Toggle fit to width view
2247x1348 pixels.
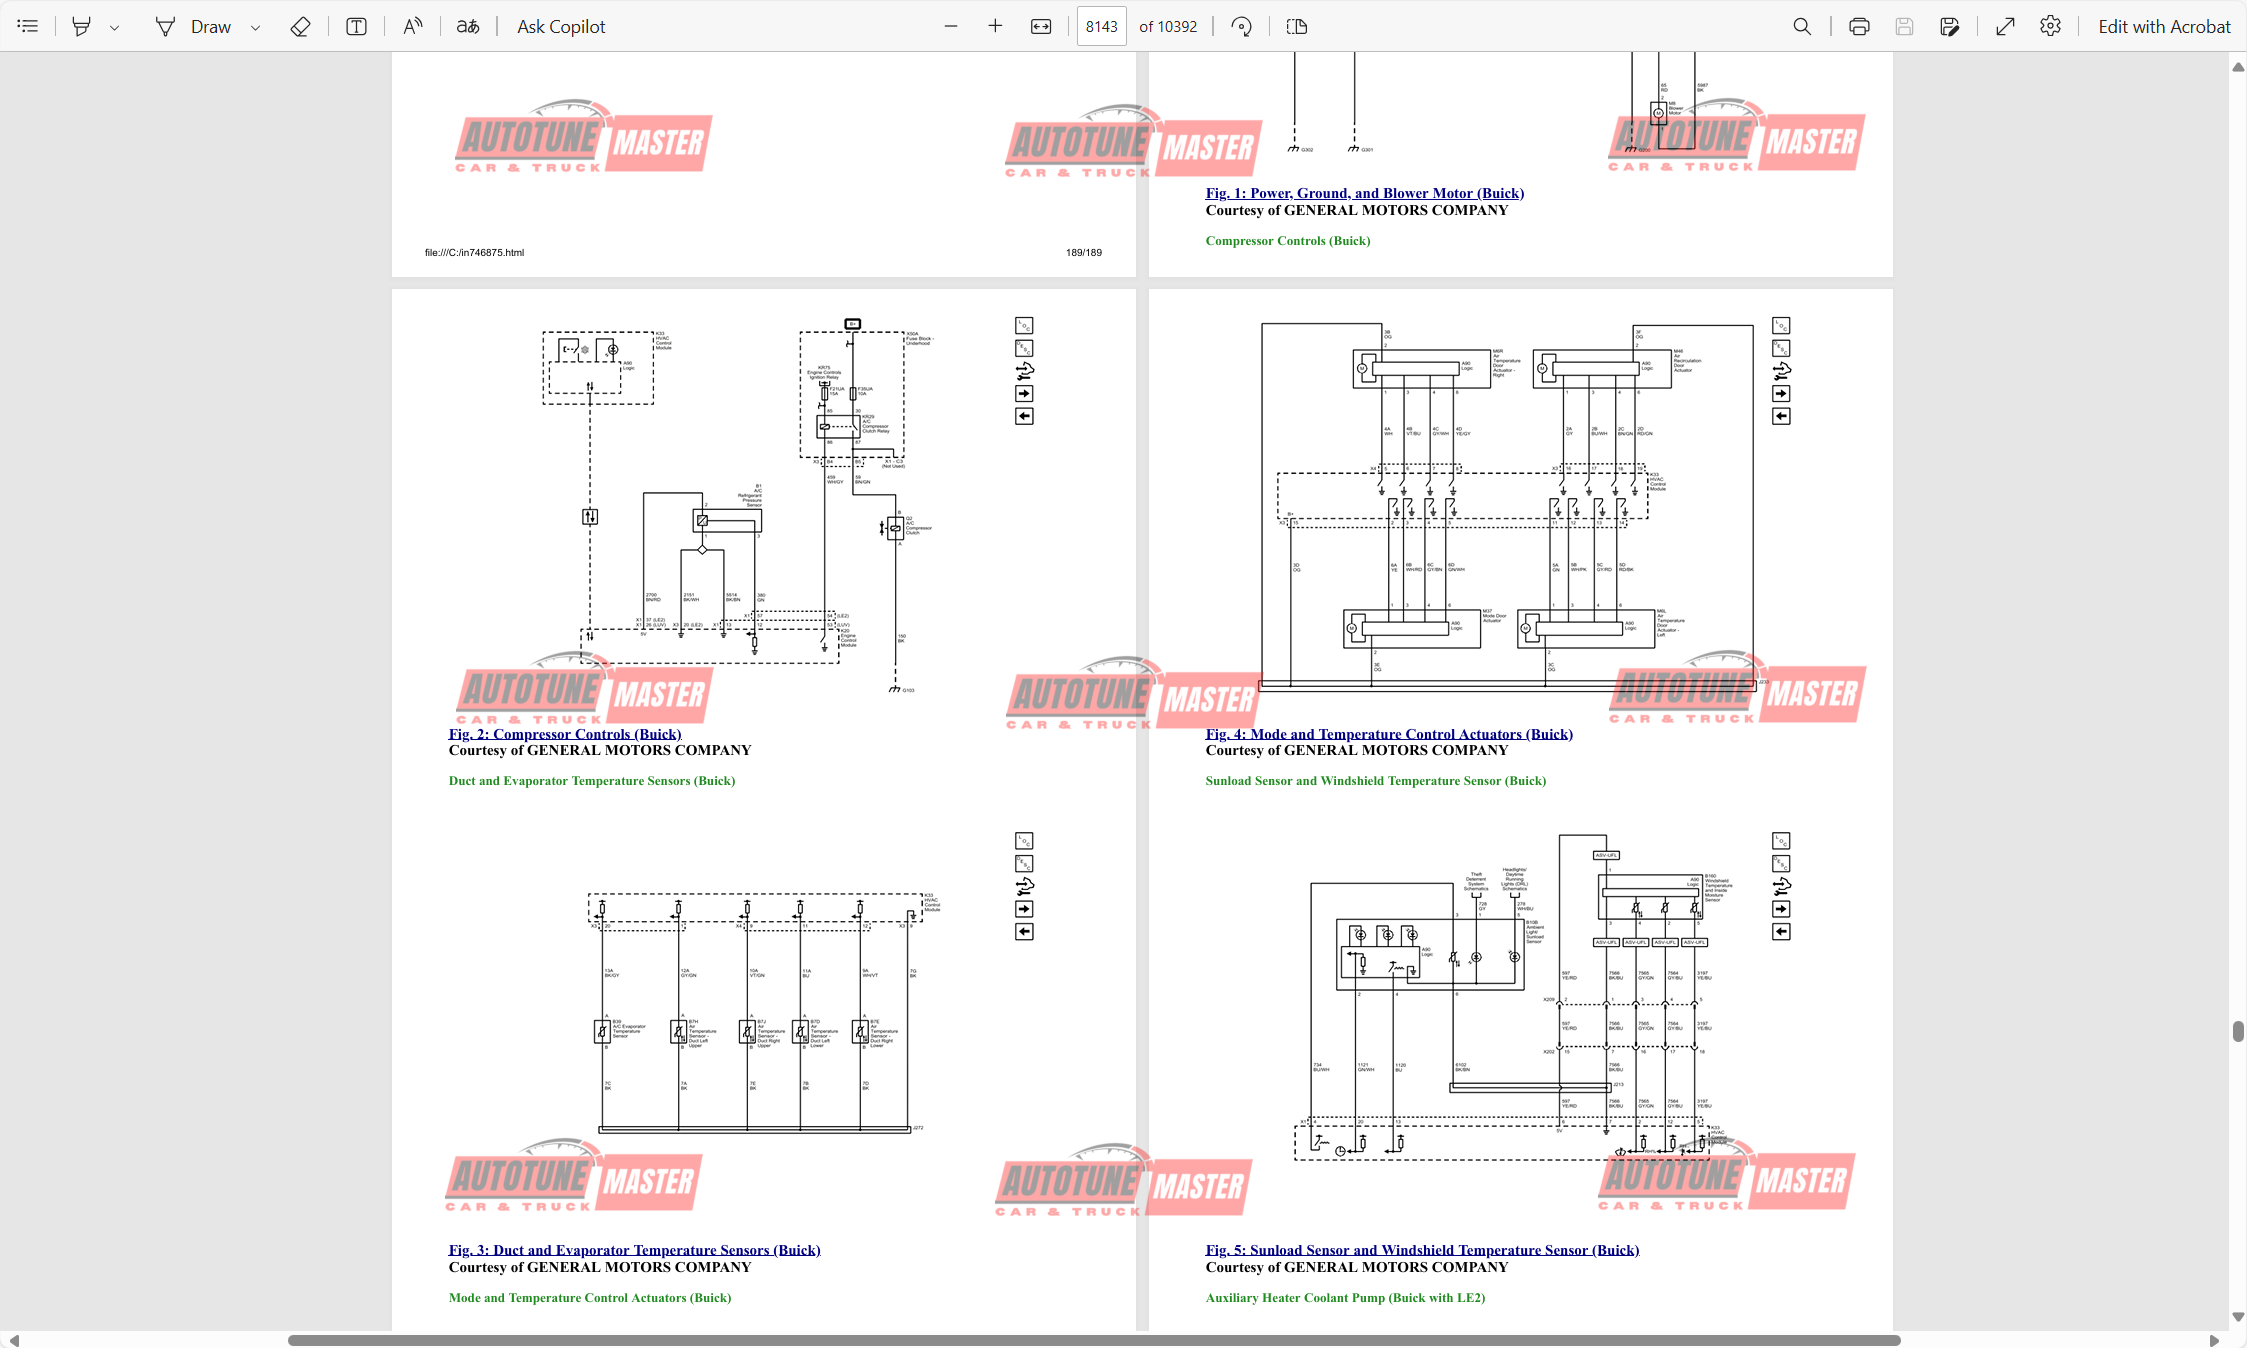point(1041,27)
